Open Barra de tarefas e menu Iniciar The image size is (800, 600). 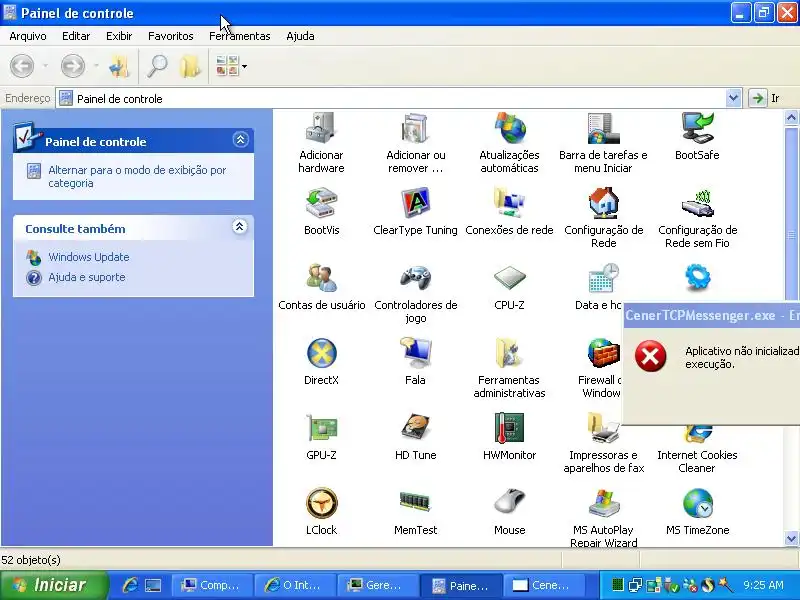tap(603, 143)
